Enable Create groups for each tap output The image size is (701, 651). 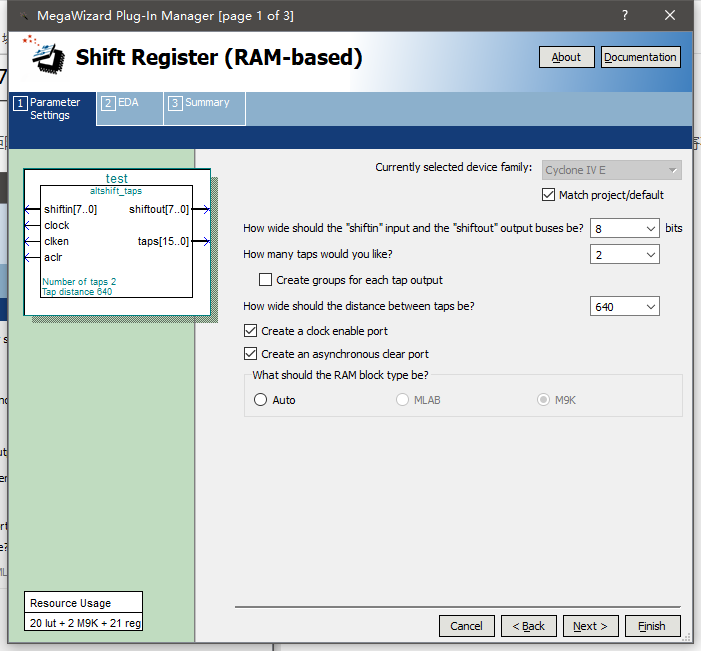coord(265,280)
